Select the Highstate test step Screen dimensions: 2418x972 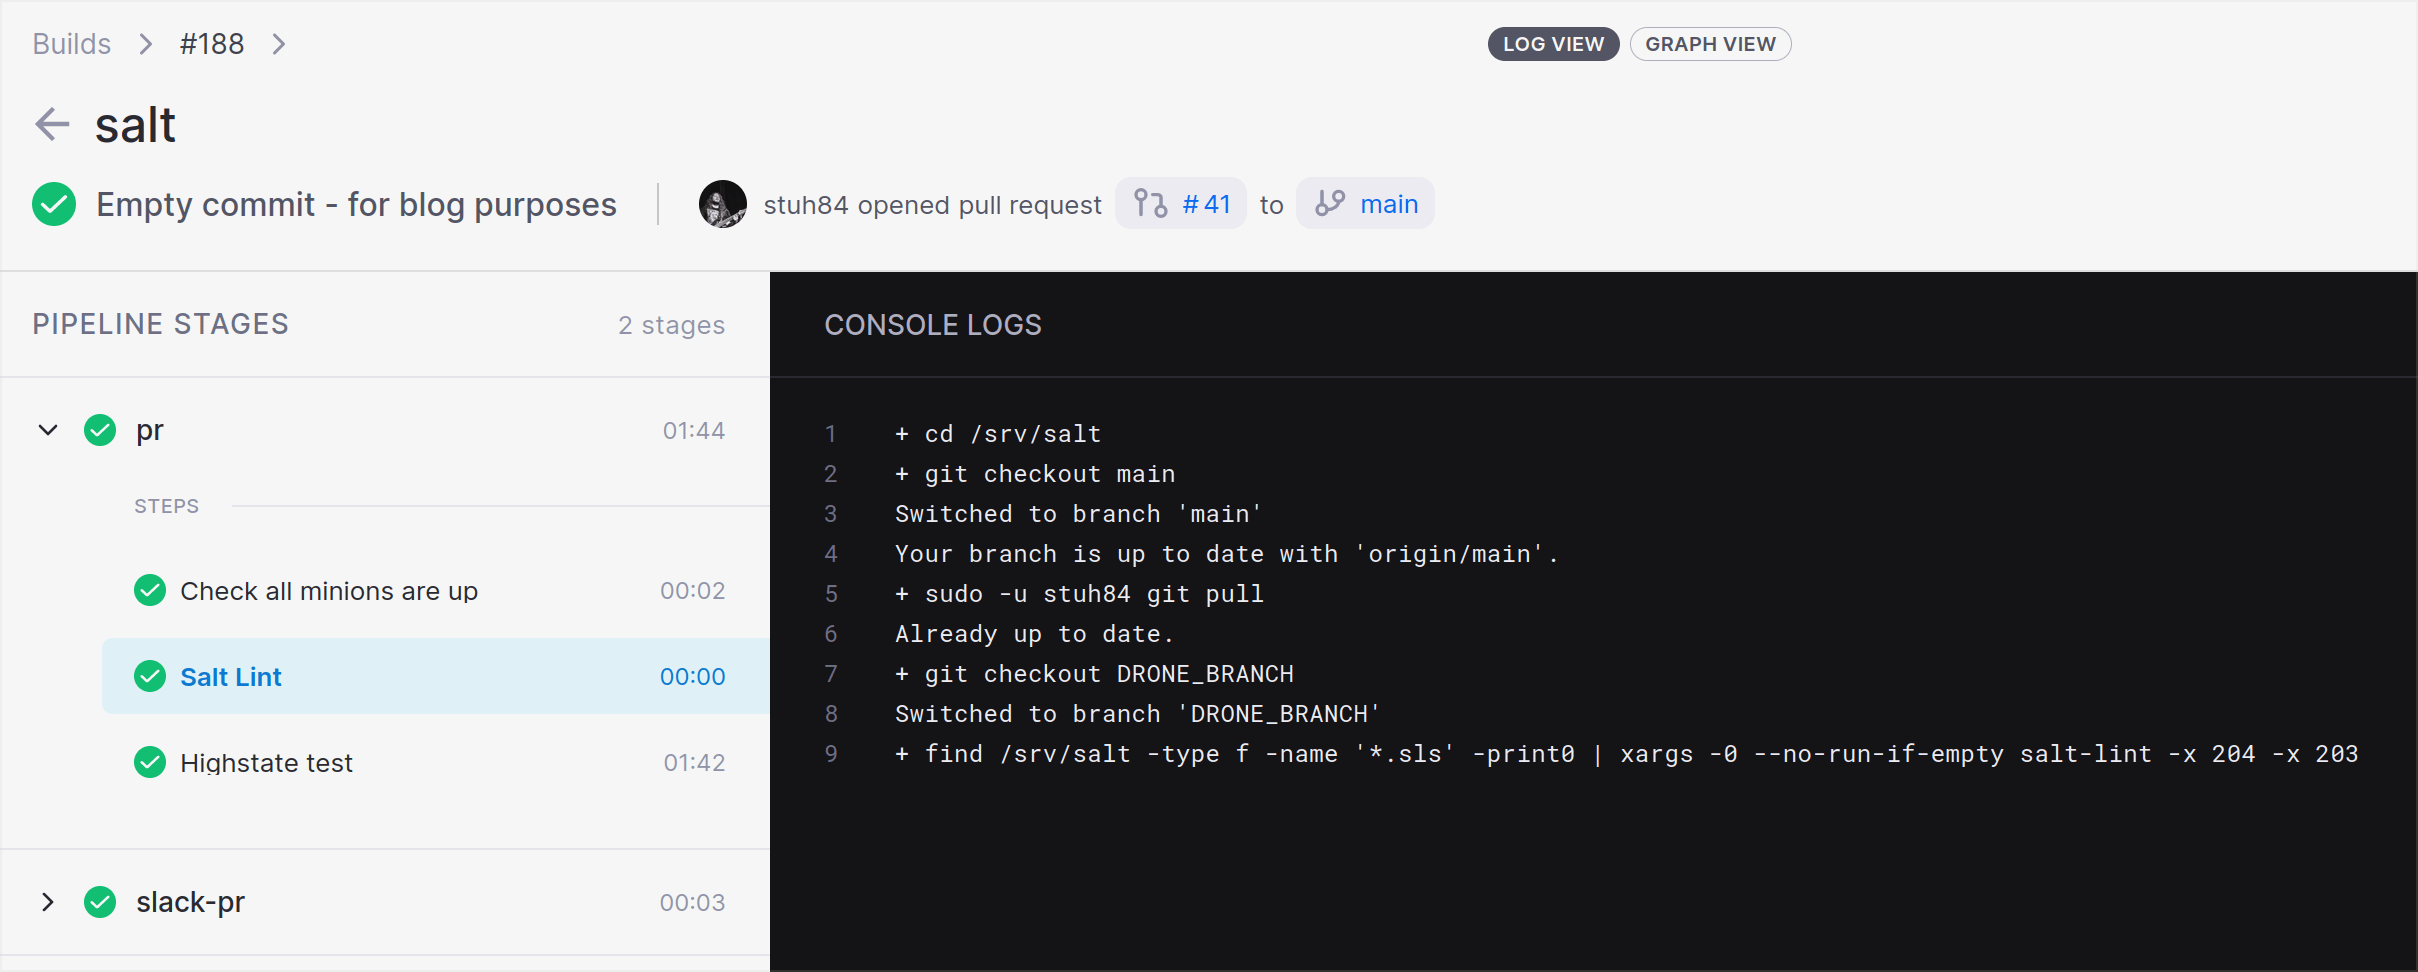click(266, 763)
